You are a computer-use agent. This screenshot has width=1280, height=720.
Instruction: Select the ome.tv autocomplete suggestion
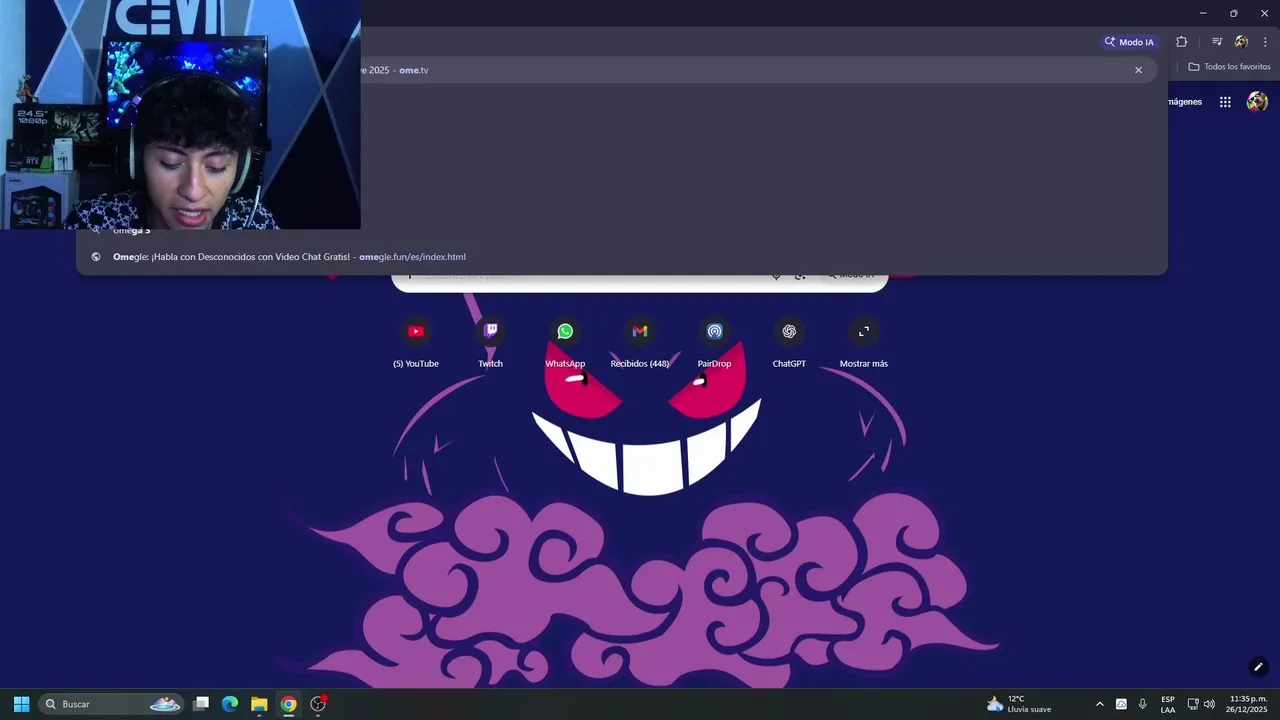(759, 70)
